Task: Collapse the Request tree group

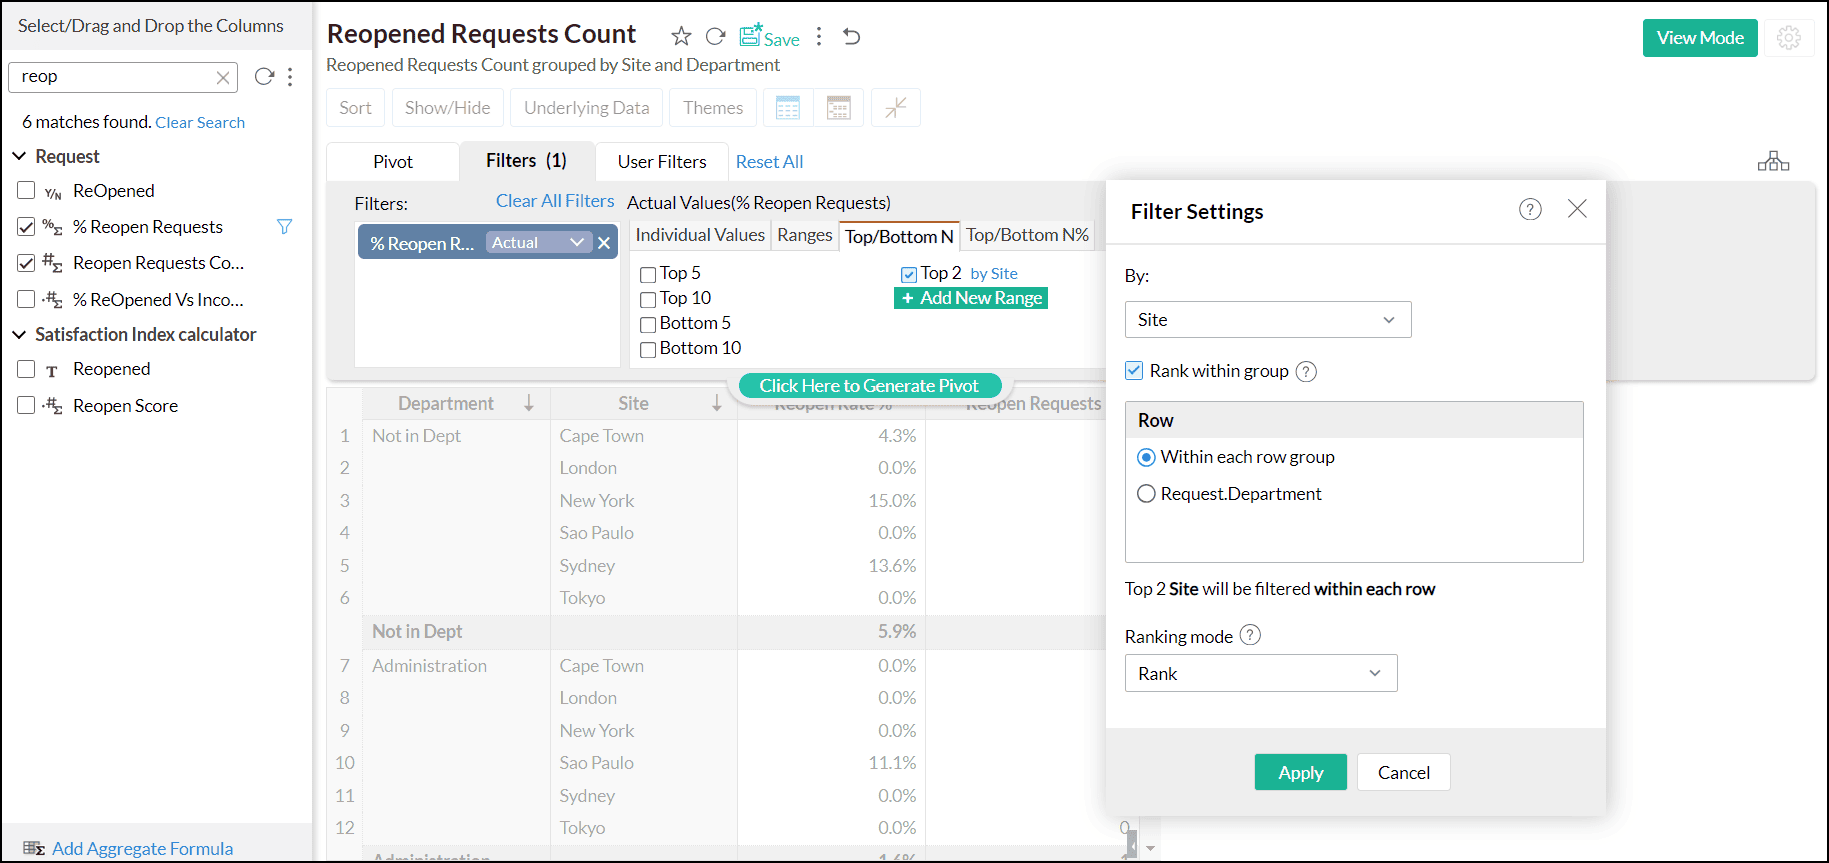Action: coord(19,156)
